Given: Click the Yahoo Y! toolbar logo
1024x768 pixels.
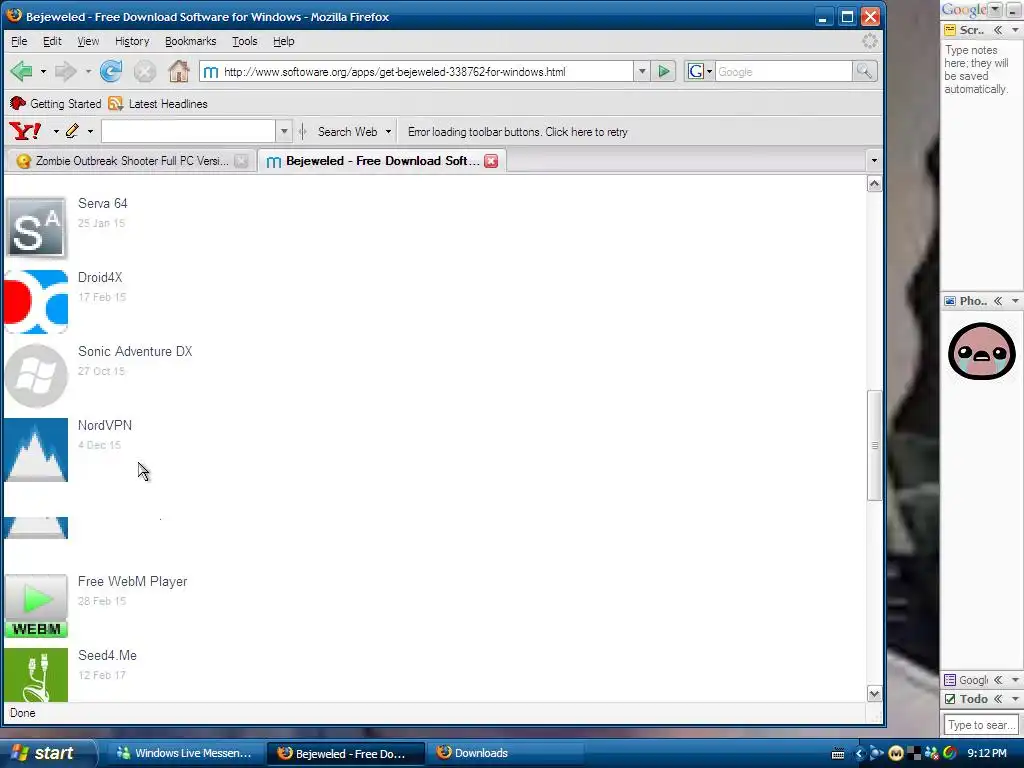Looking at the screenshot, I should (x=25, y=131).
